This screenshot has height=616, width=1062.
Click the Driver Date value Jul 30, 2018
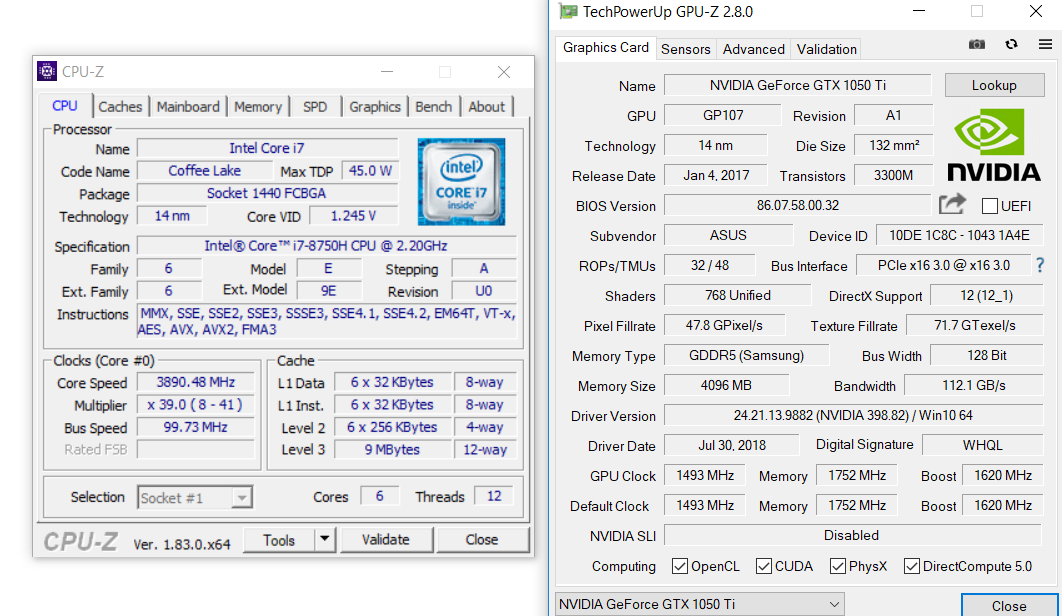(x=732, y=445)
